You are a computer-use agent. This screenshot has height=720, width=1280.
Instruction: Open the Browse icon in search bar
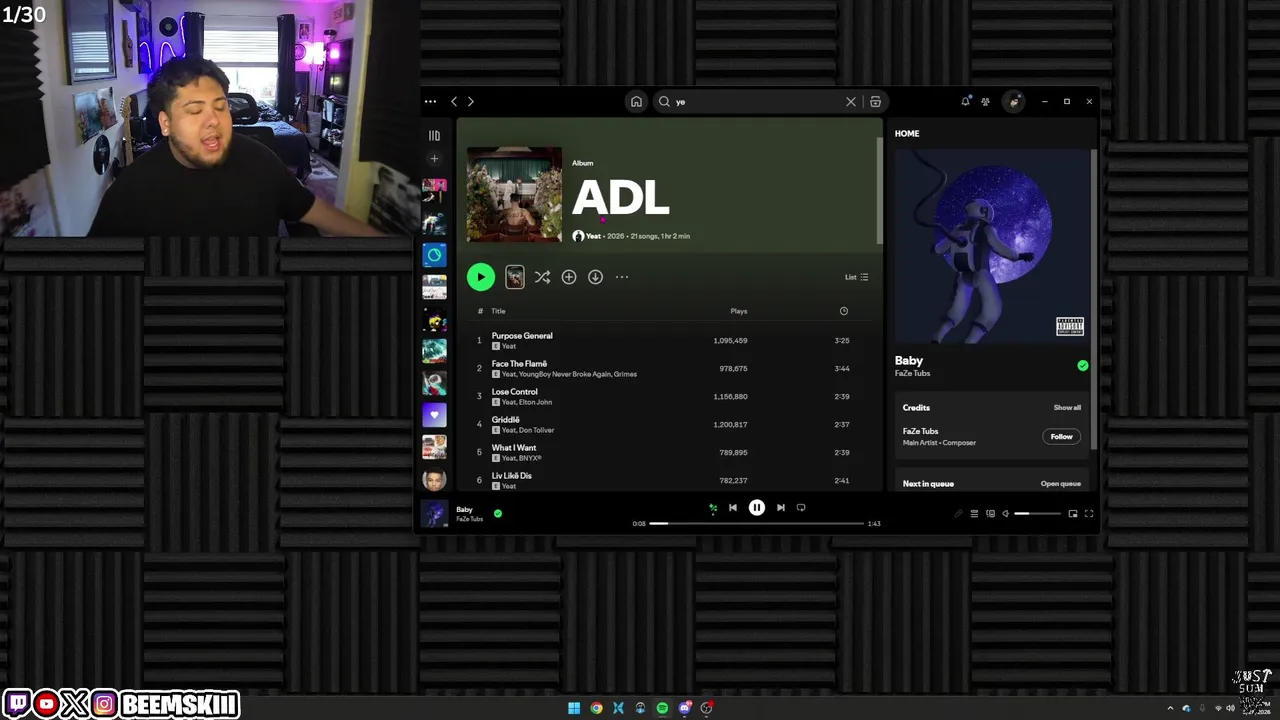point(875,101)
